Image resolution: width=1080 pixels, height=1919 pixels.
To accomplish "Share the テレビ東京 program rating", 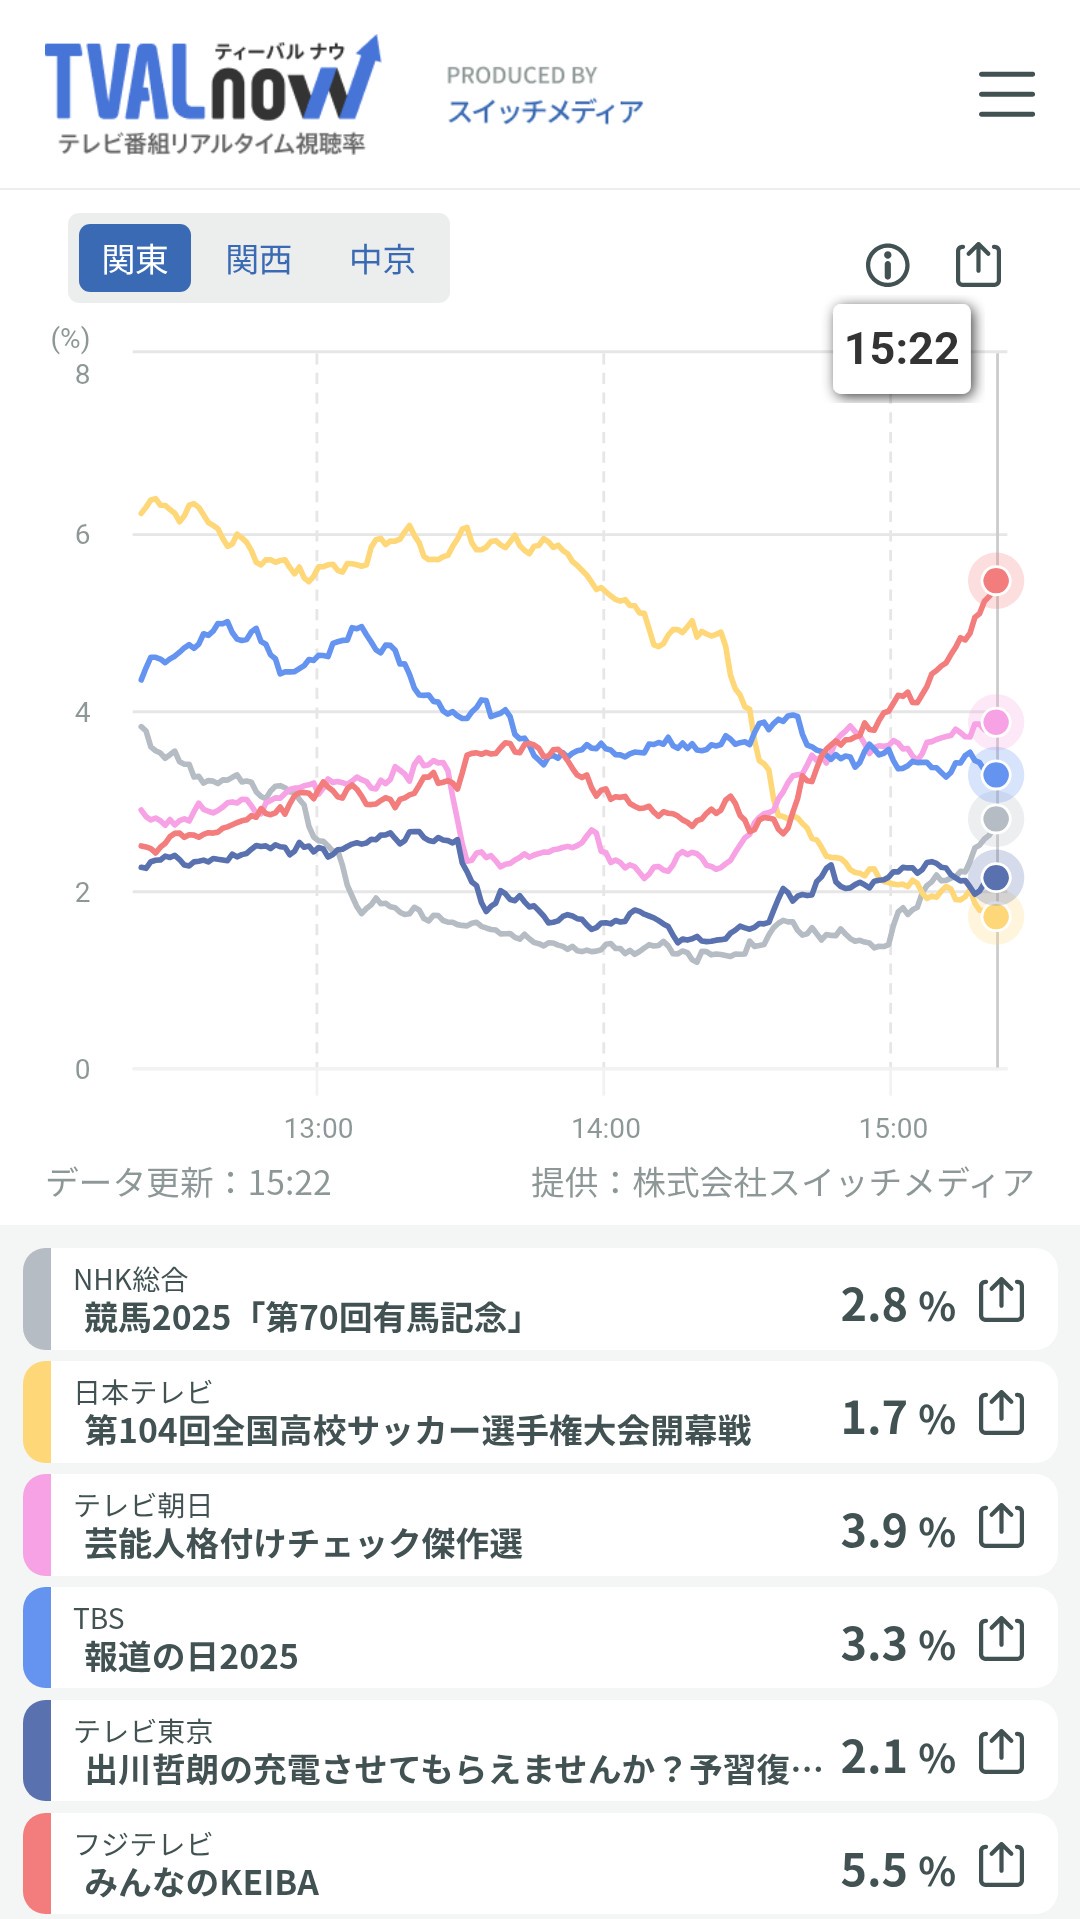I will pos(1001,1752).
